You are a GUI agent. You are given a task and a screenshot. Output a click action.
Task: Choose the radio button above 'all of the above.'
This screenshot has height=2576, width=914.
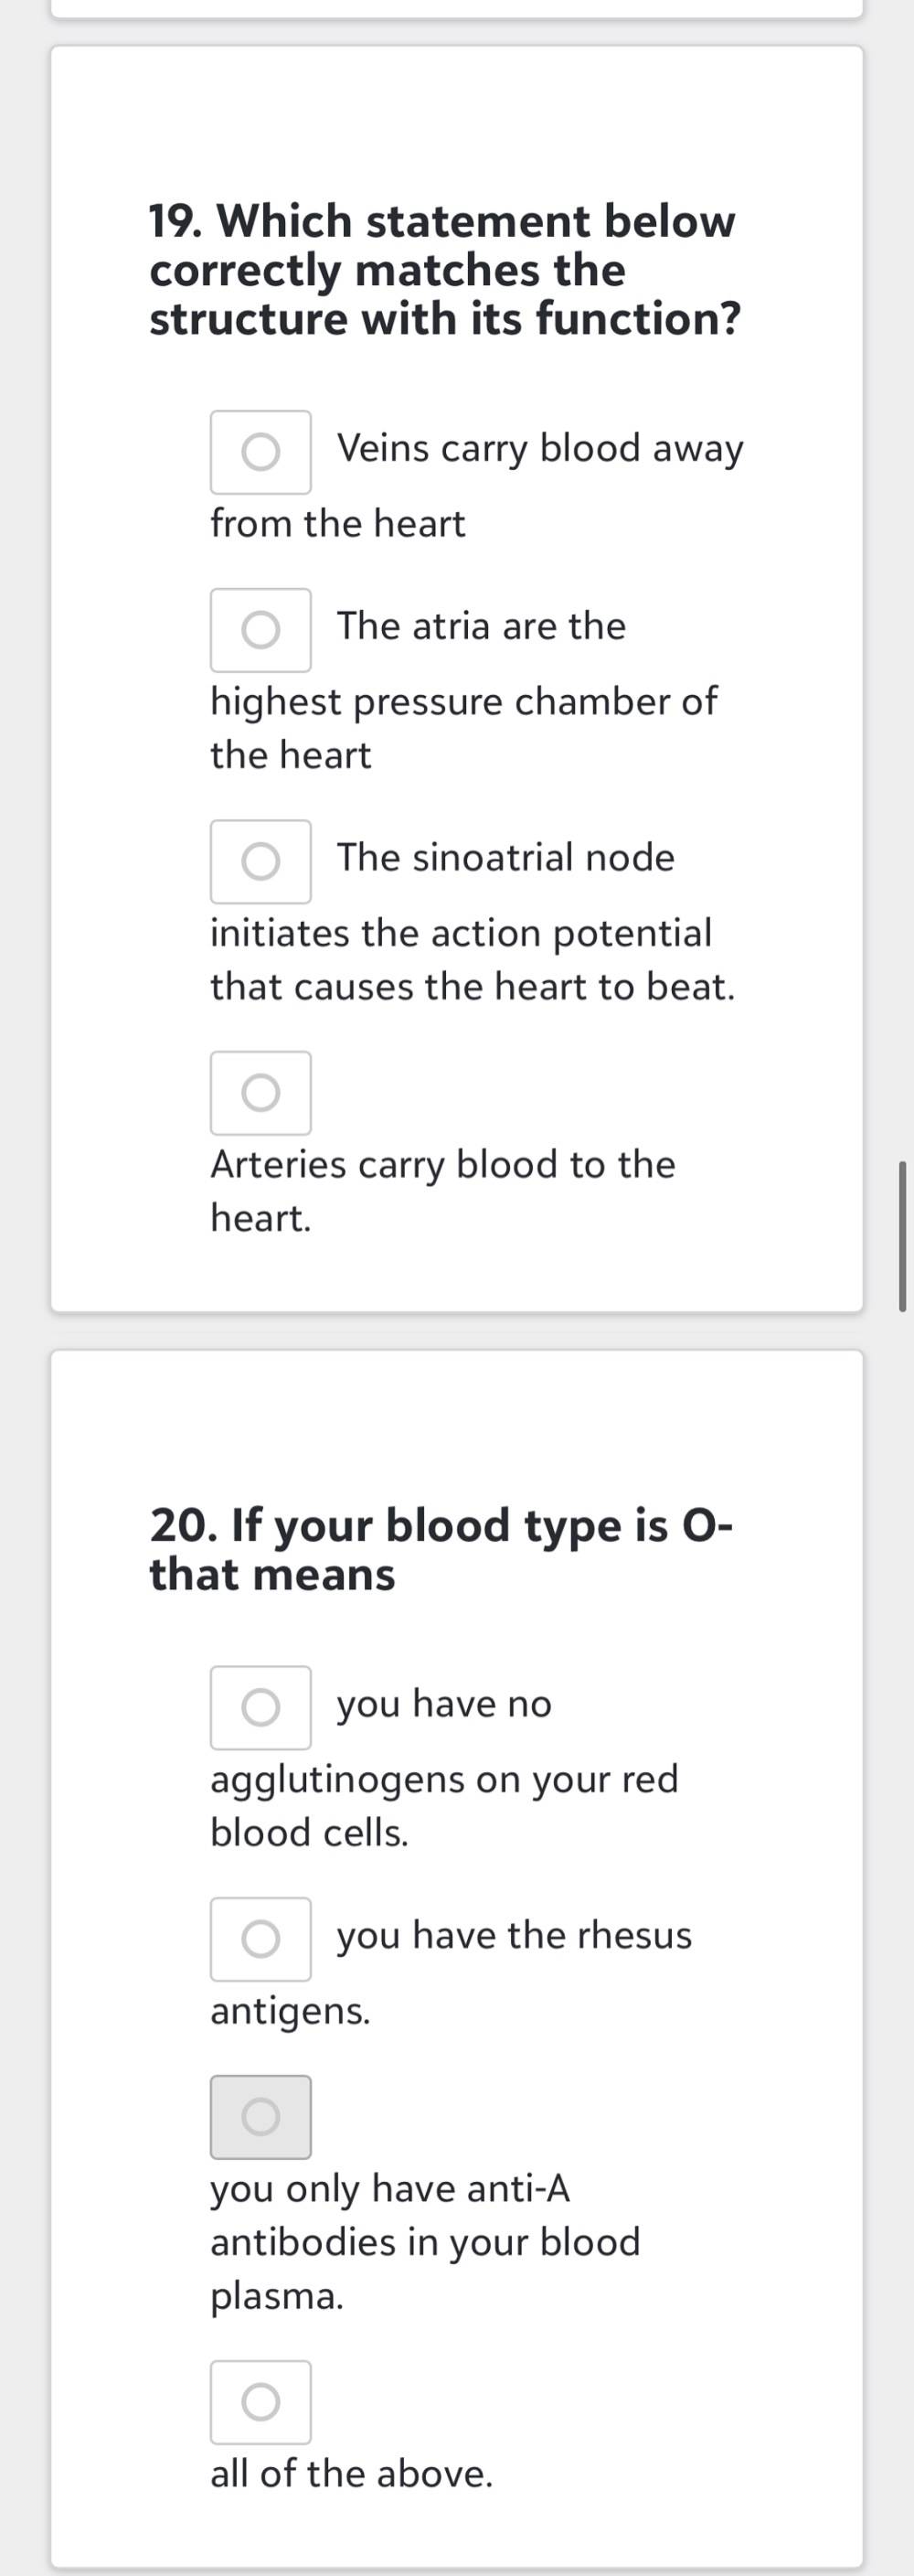coord(260,2402)
